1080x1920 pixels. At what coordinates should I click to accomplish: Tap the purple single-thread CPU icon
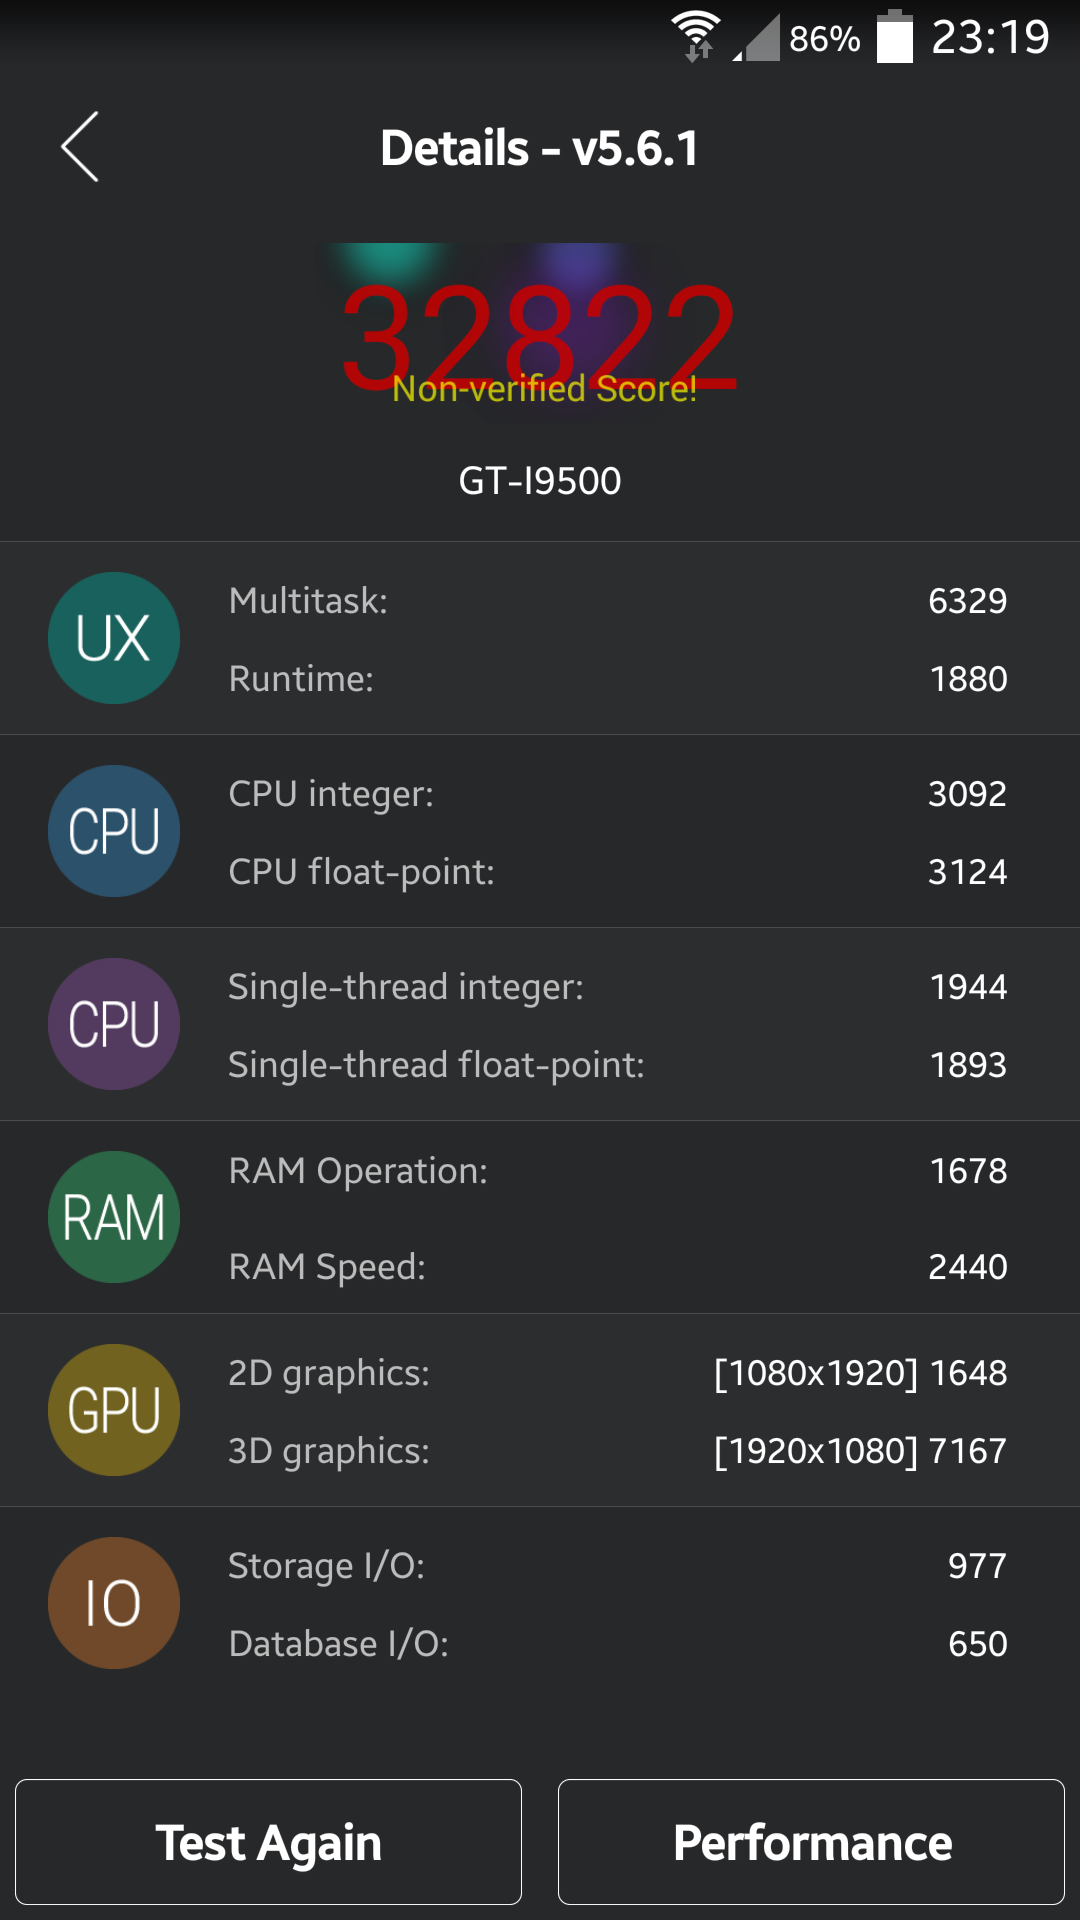(114, 1024)
